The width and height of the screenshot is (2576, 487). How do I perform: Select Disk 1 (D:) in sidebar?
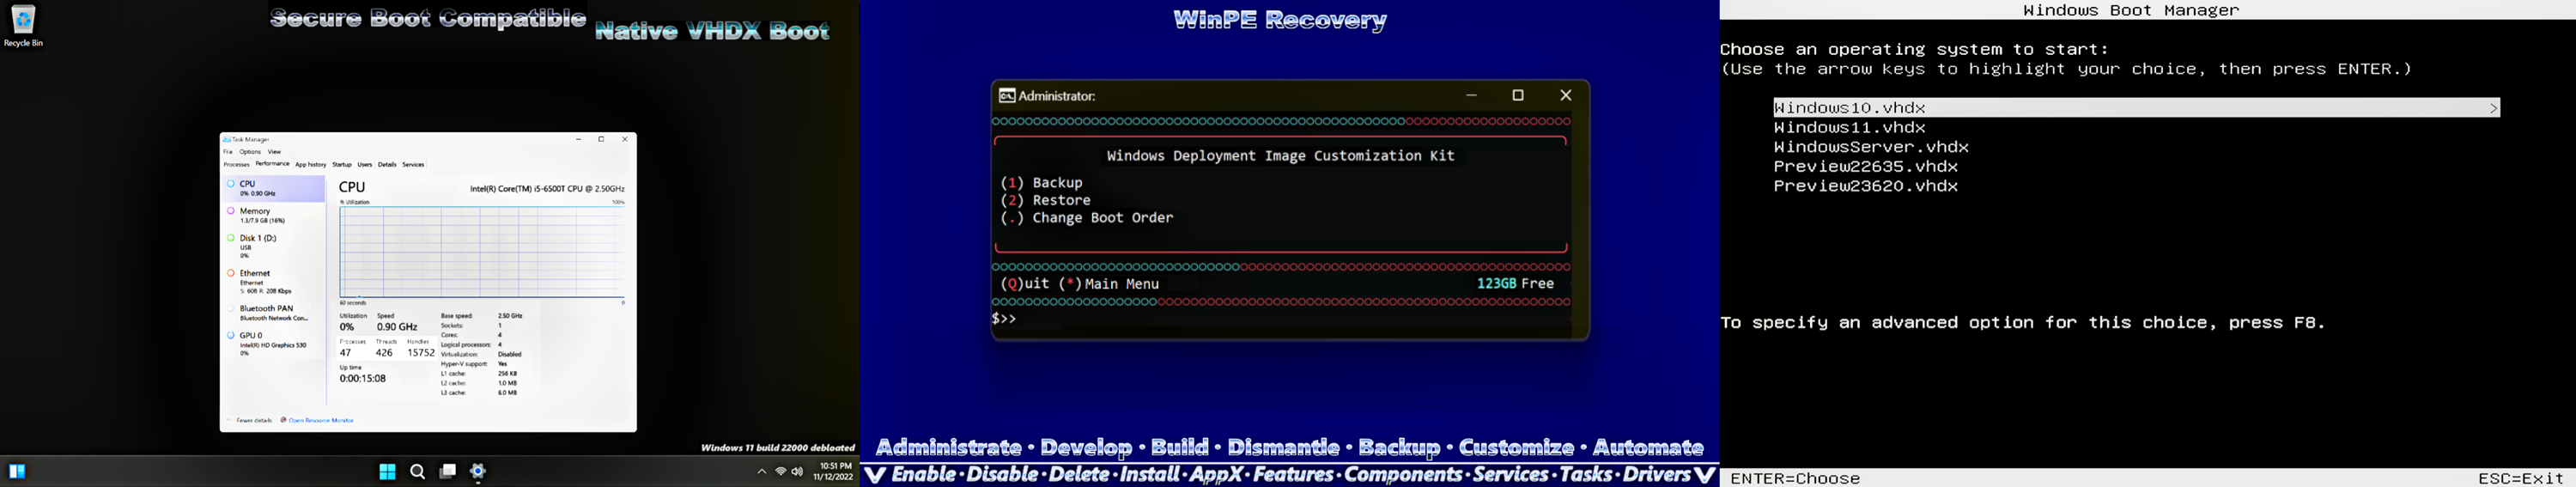(274, 247)
